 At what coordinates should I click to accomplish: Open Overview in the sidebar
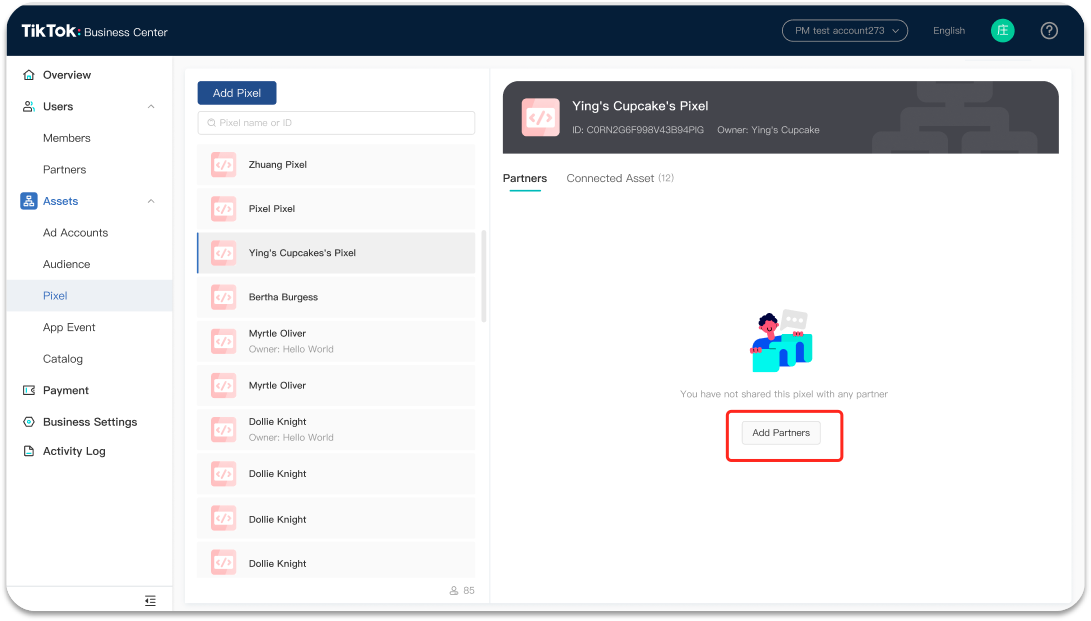tap(67, 75)
